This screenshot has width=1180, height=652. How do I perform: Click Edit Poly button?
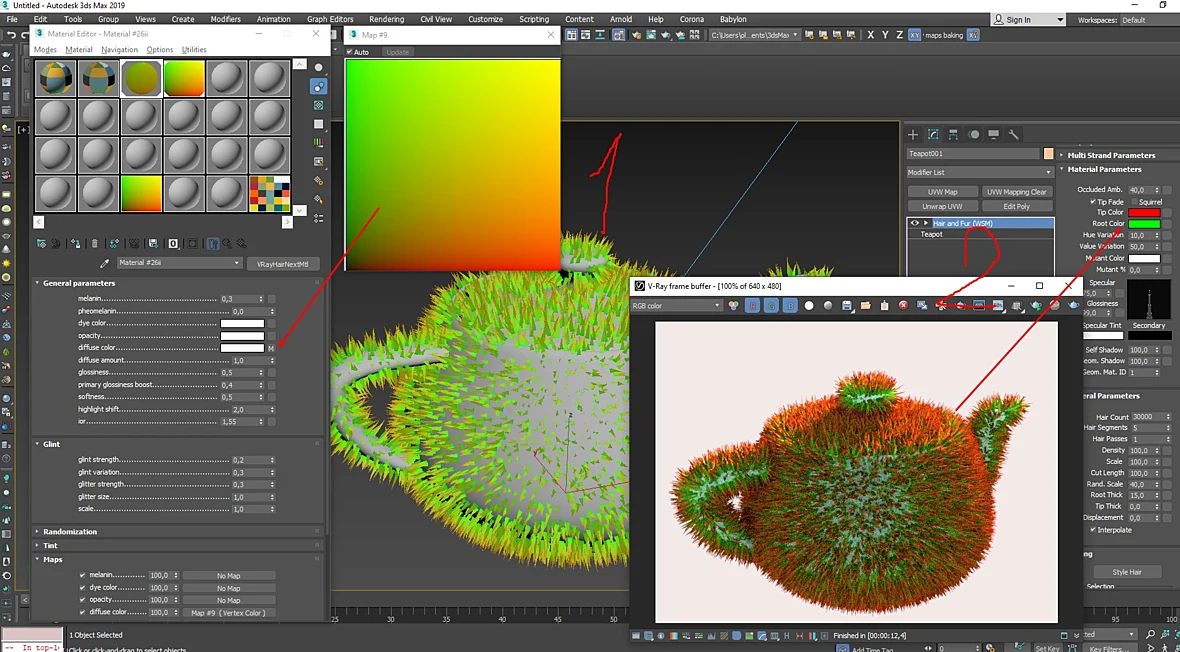[x=1016, y=206]
